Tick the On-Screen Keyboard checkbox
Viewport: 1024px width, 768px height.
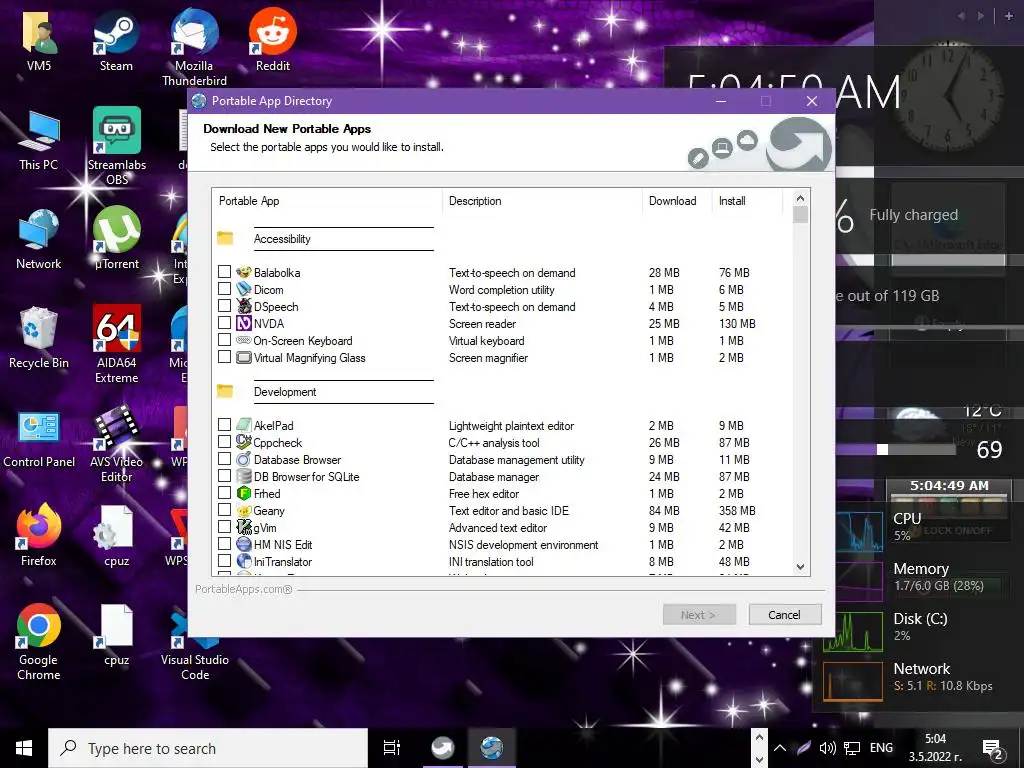point(224,340)
